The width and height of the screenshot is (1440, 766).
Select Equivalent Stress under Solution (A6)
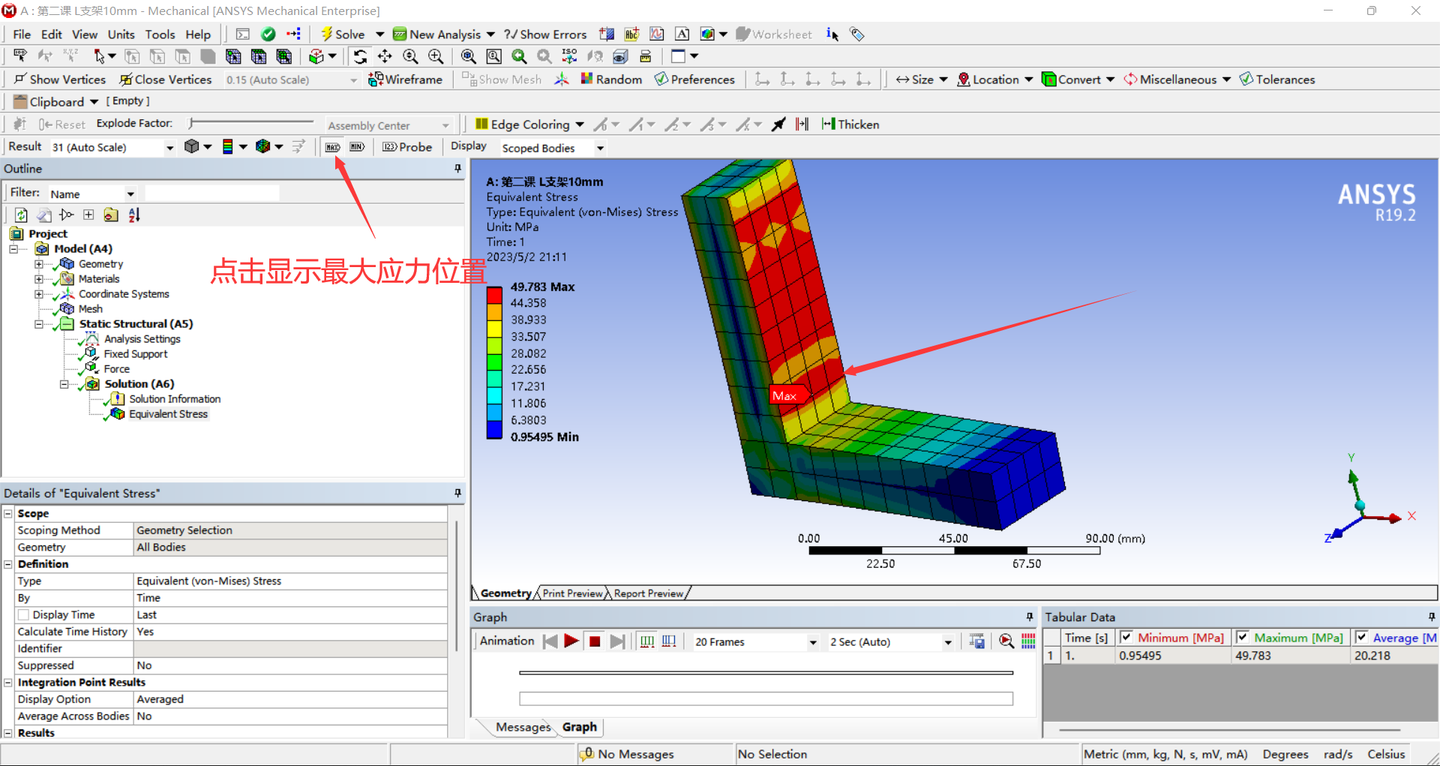168,413
